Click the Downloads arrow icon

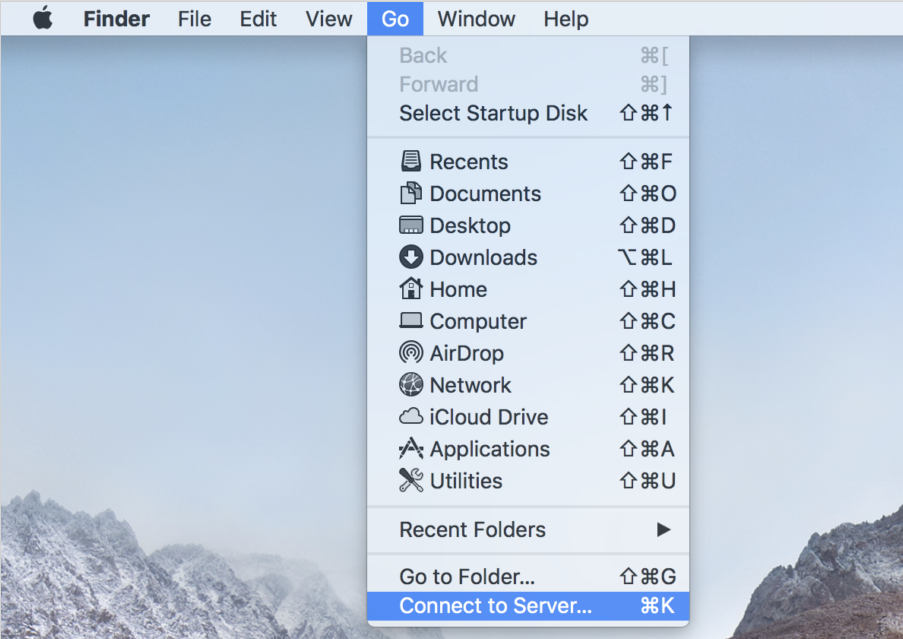[x=411, y=258]
